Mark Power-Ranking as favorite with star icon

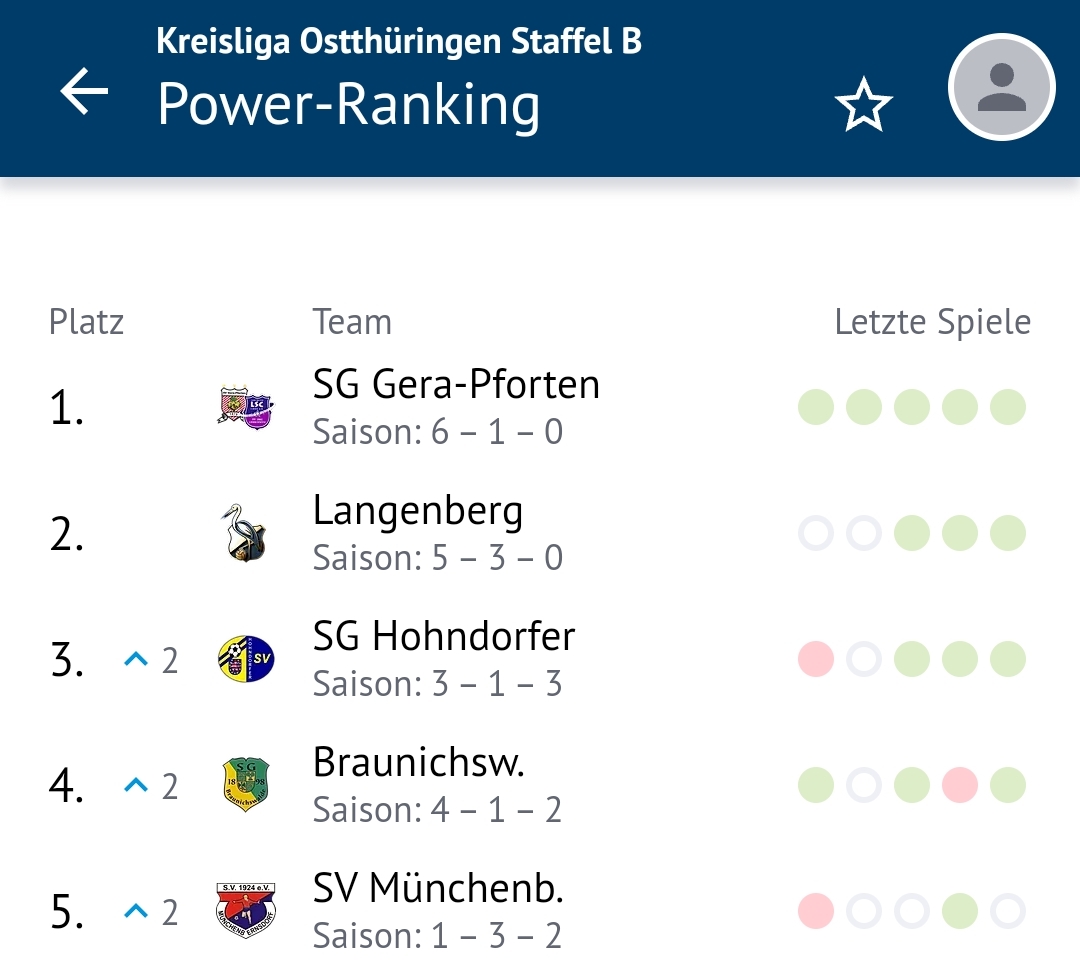[x=863, y=105]
